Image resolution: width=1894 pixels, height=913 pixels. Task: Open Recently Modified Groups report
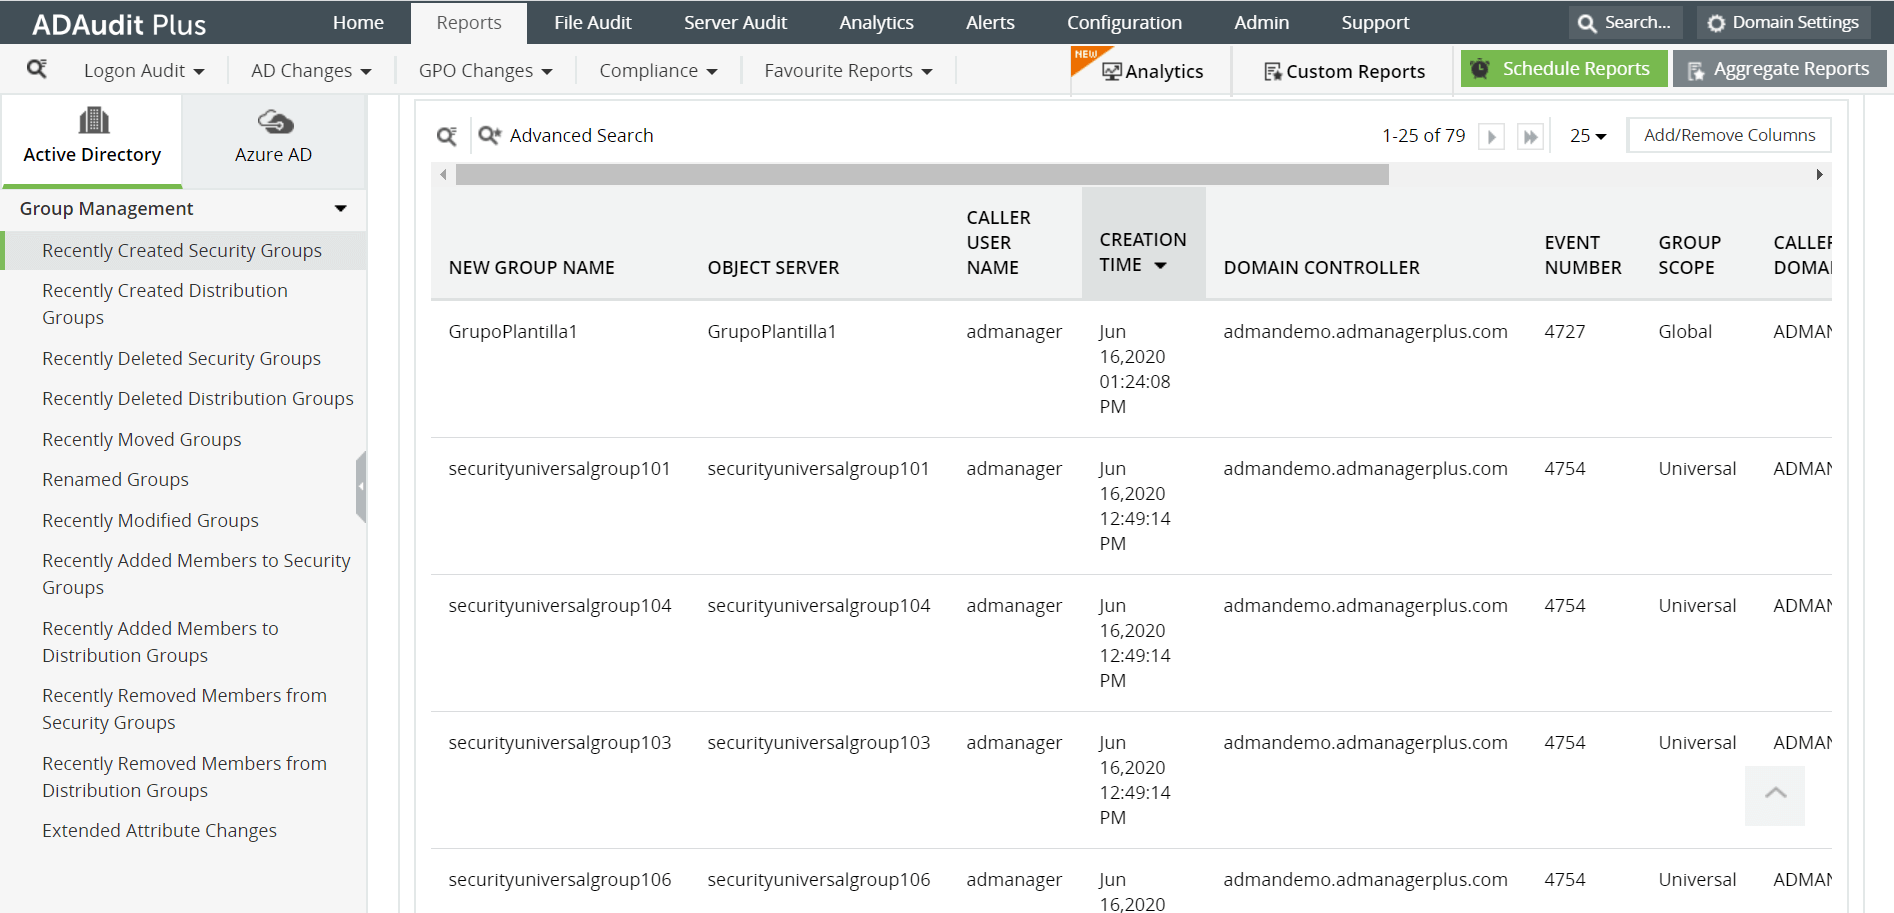pyautogui.click(x=150, y=520)
